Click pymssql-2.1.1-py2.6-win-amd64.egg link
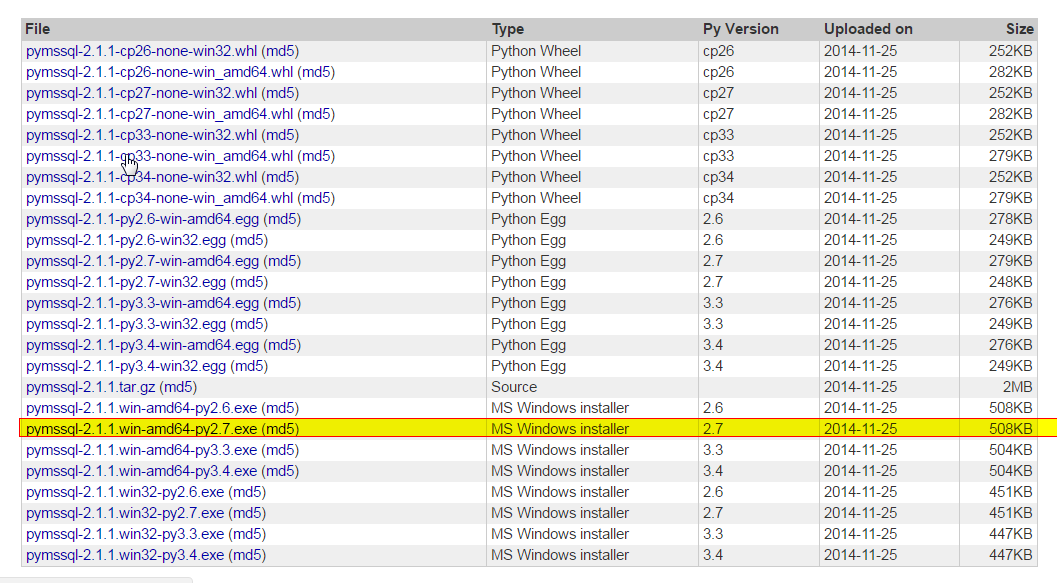The height and width of the screenshot is (583, 1057). click(142, 219)
